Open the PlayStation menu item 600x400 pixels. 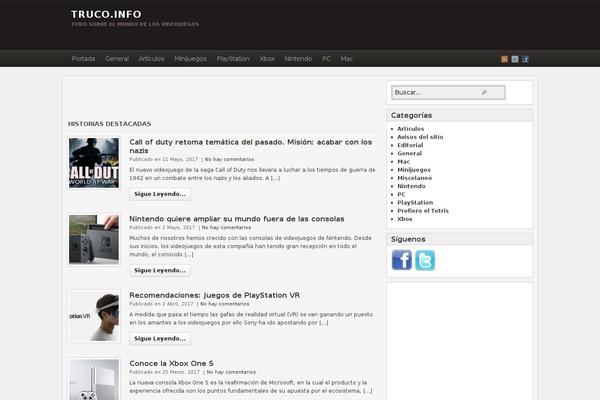point(233,59)
